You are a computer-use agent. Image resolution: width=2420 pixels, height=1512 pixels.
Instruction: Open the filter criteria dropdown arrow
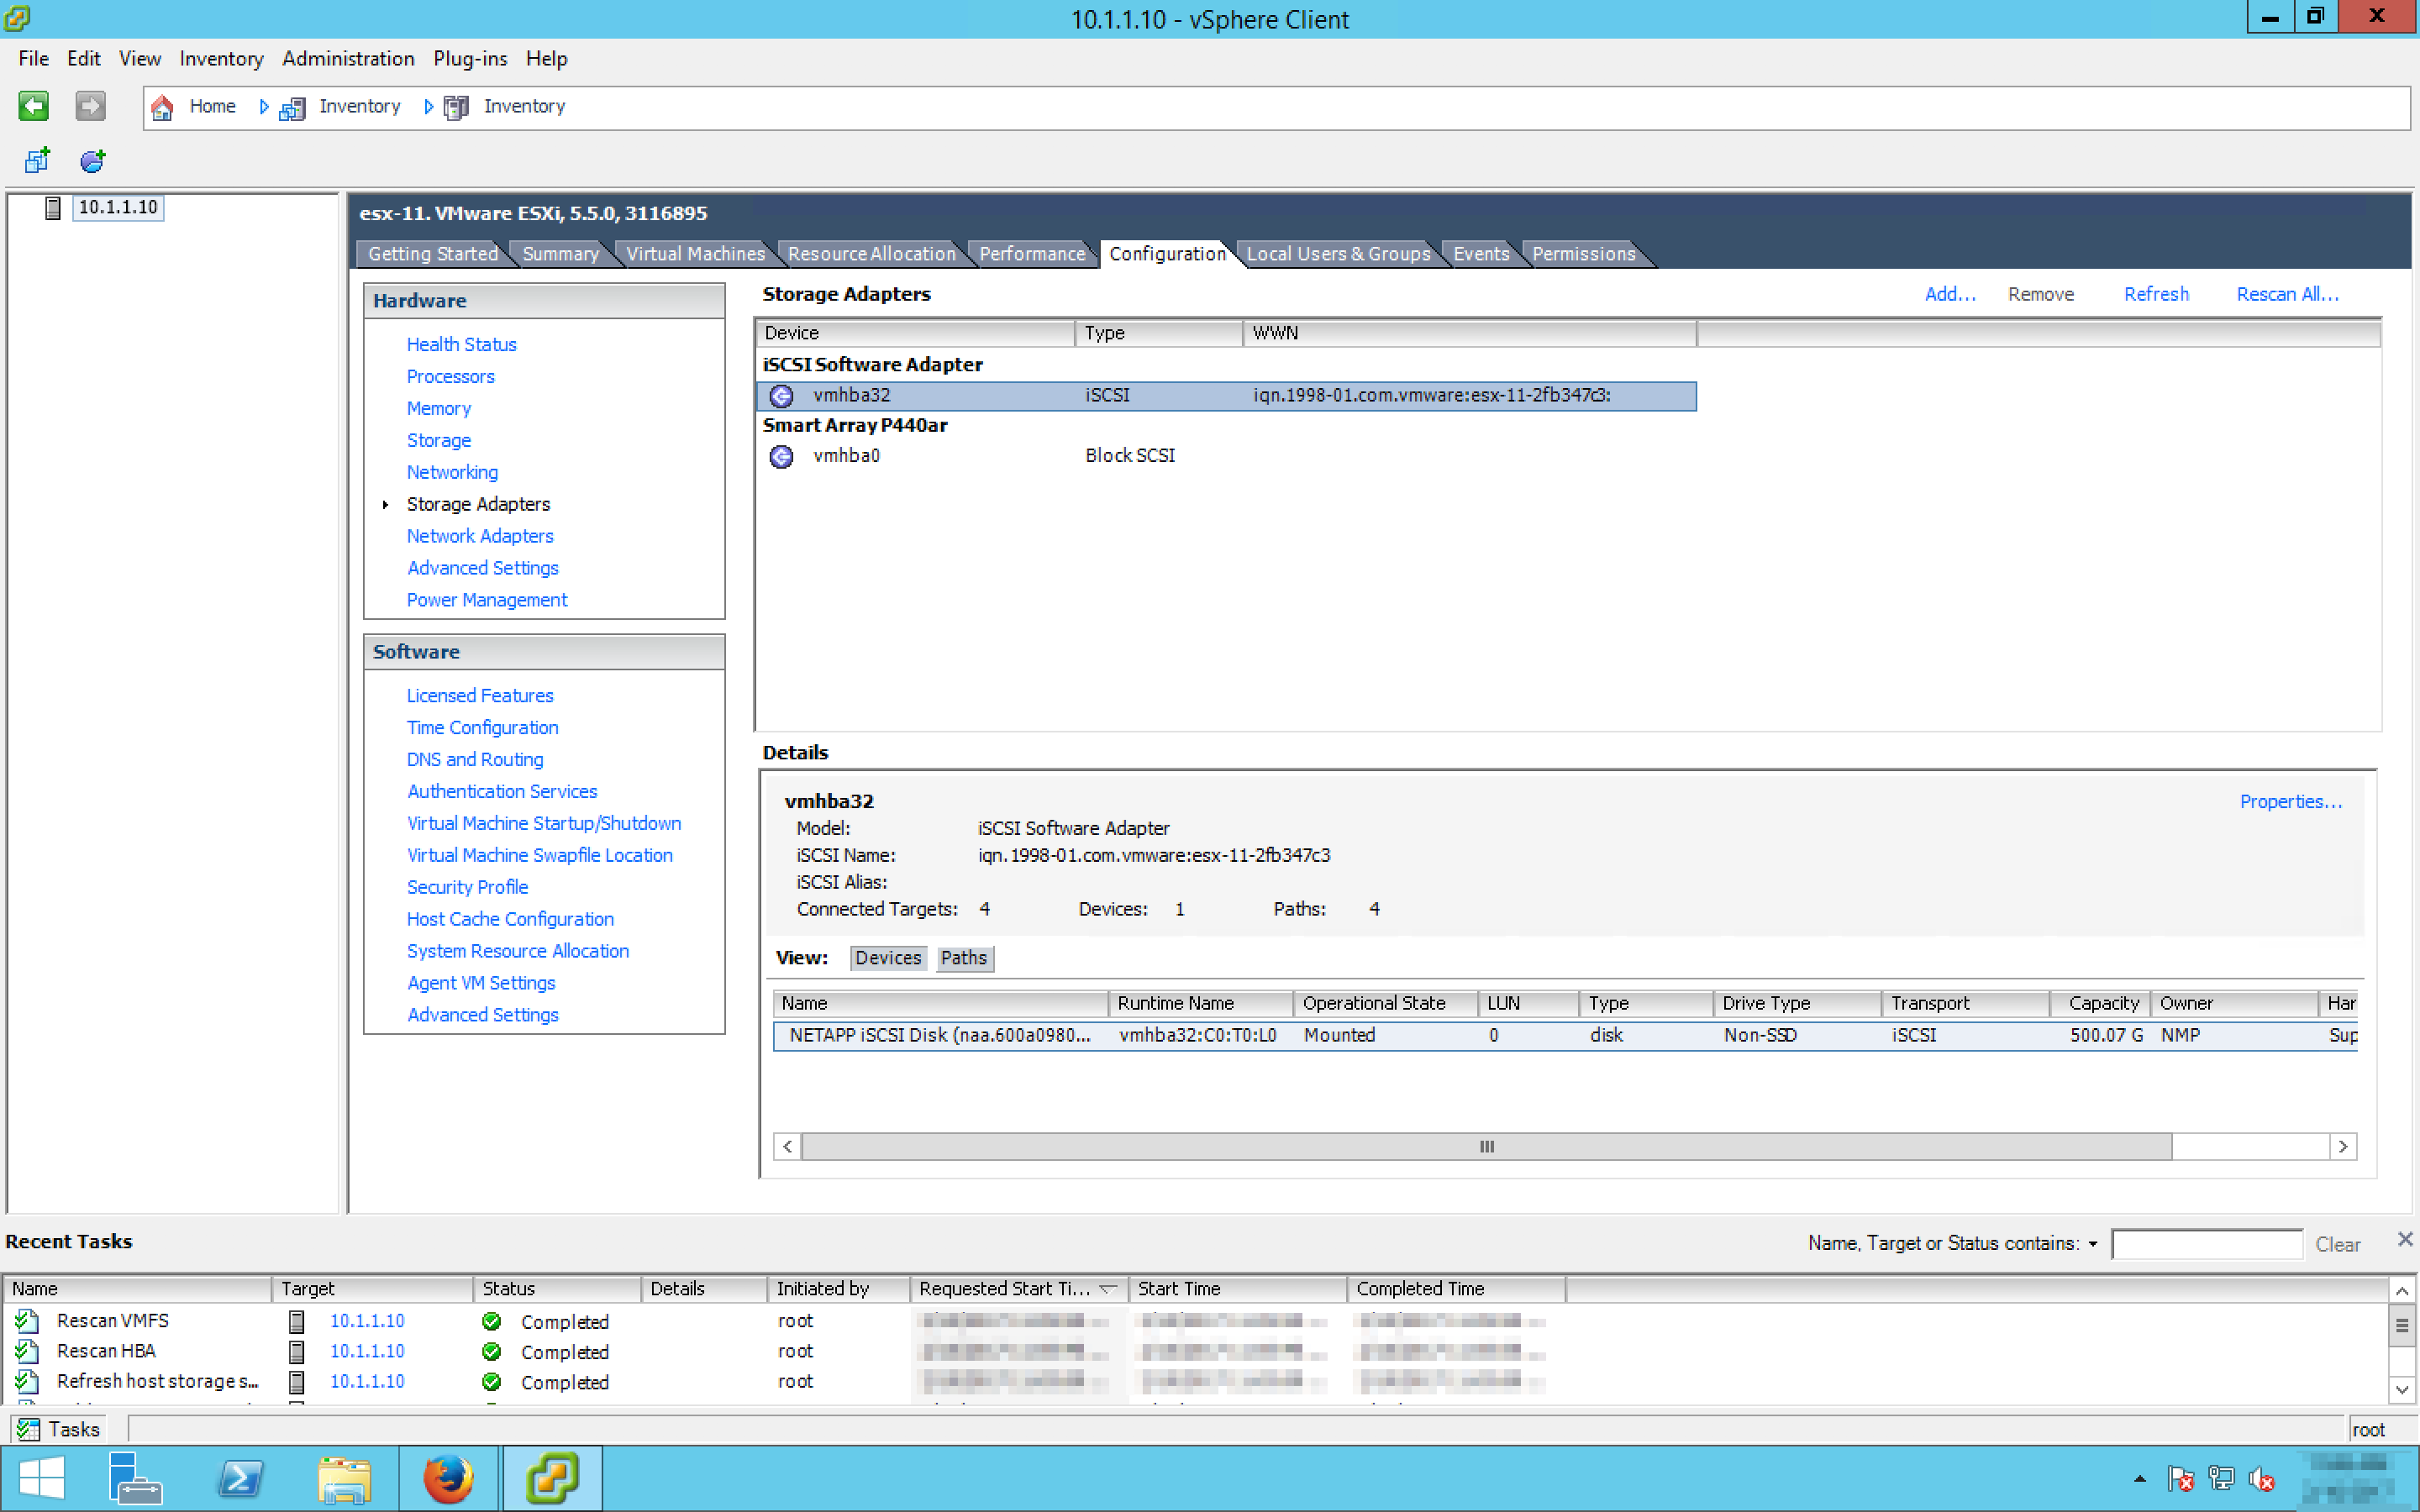tap(2093, 1244)
